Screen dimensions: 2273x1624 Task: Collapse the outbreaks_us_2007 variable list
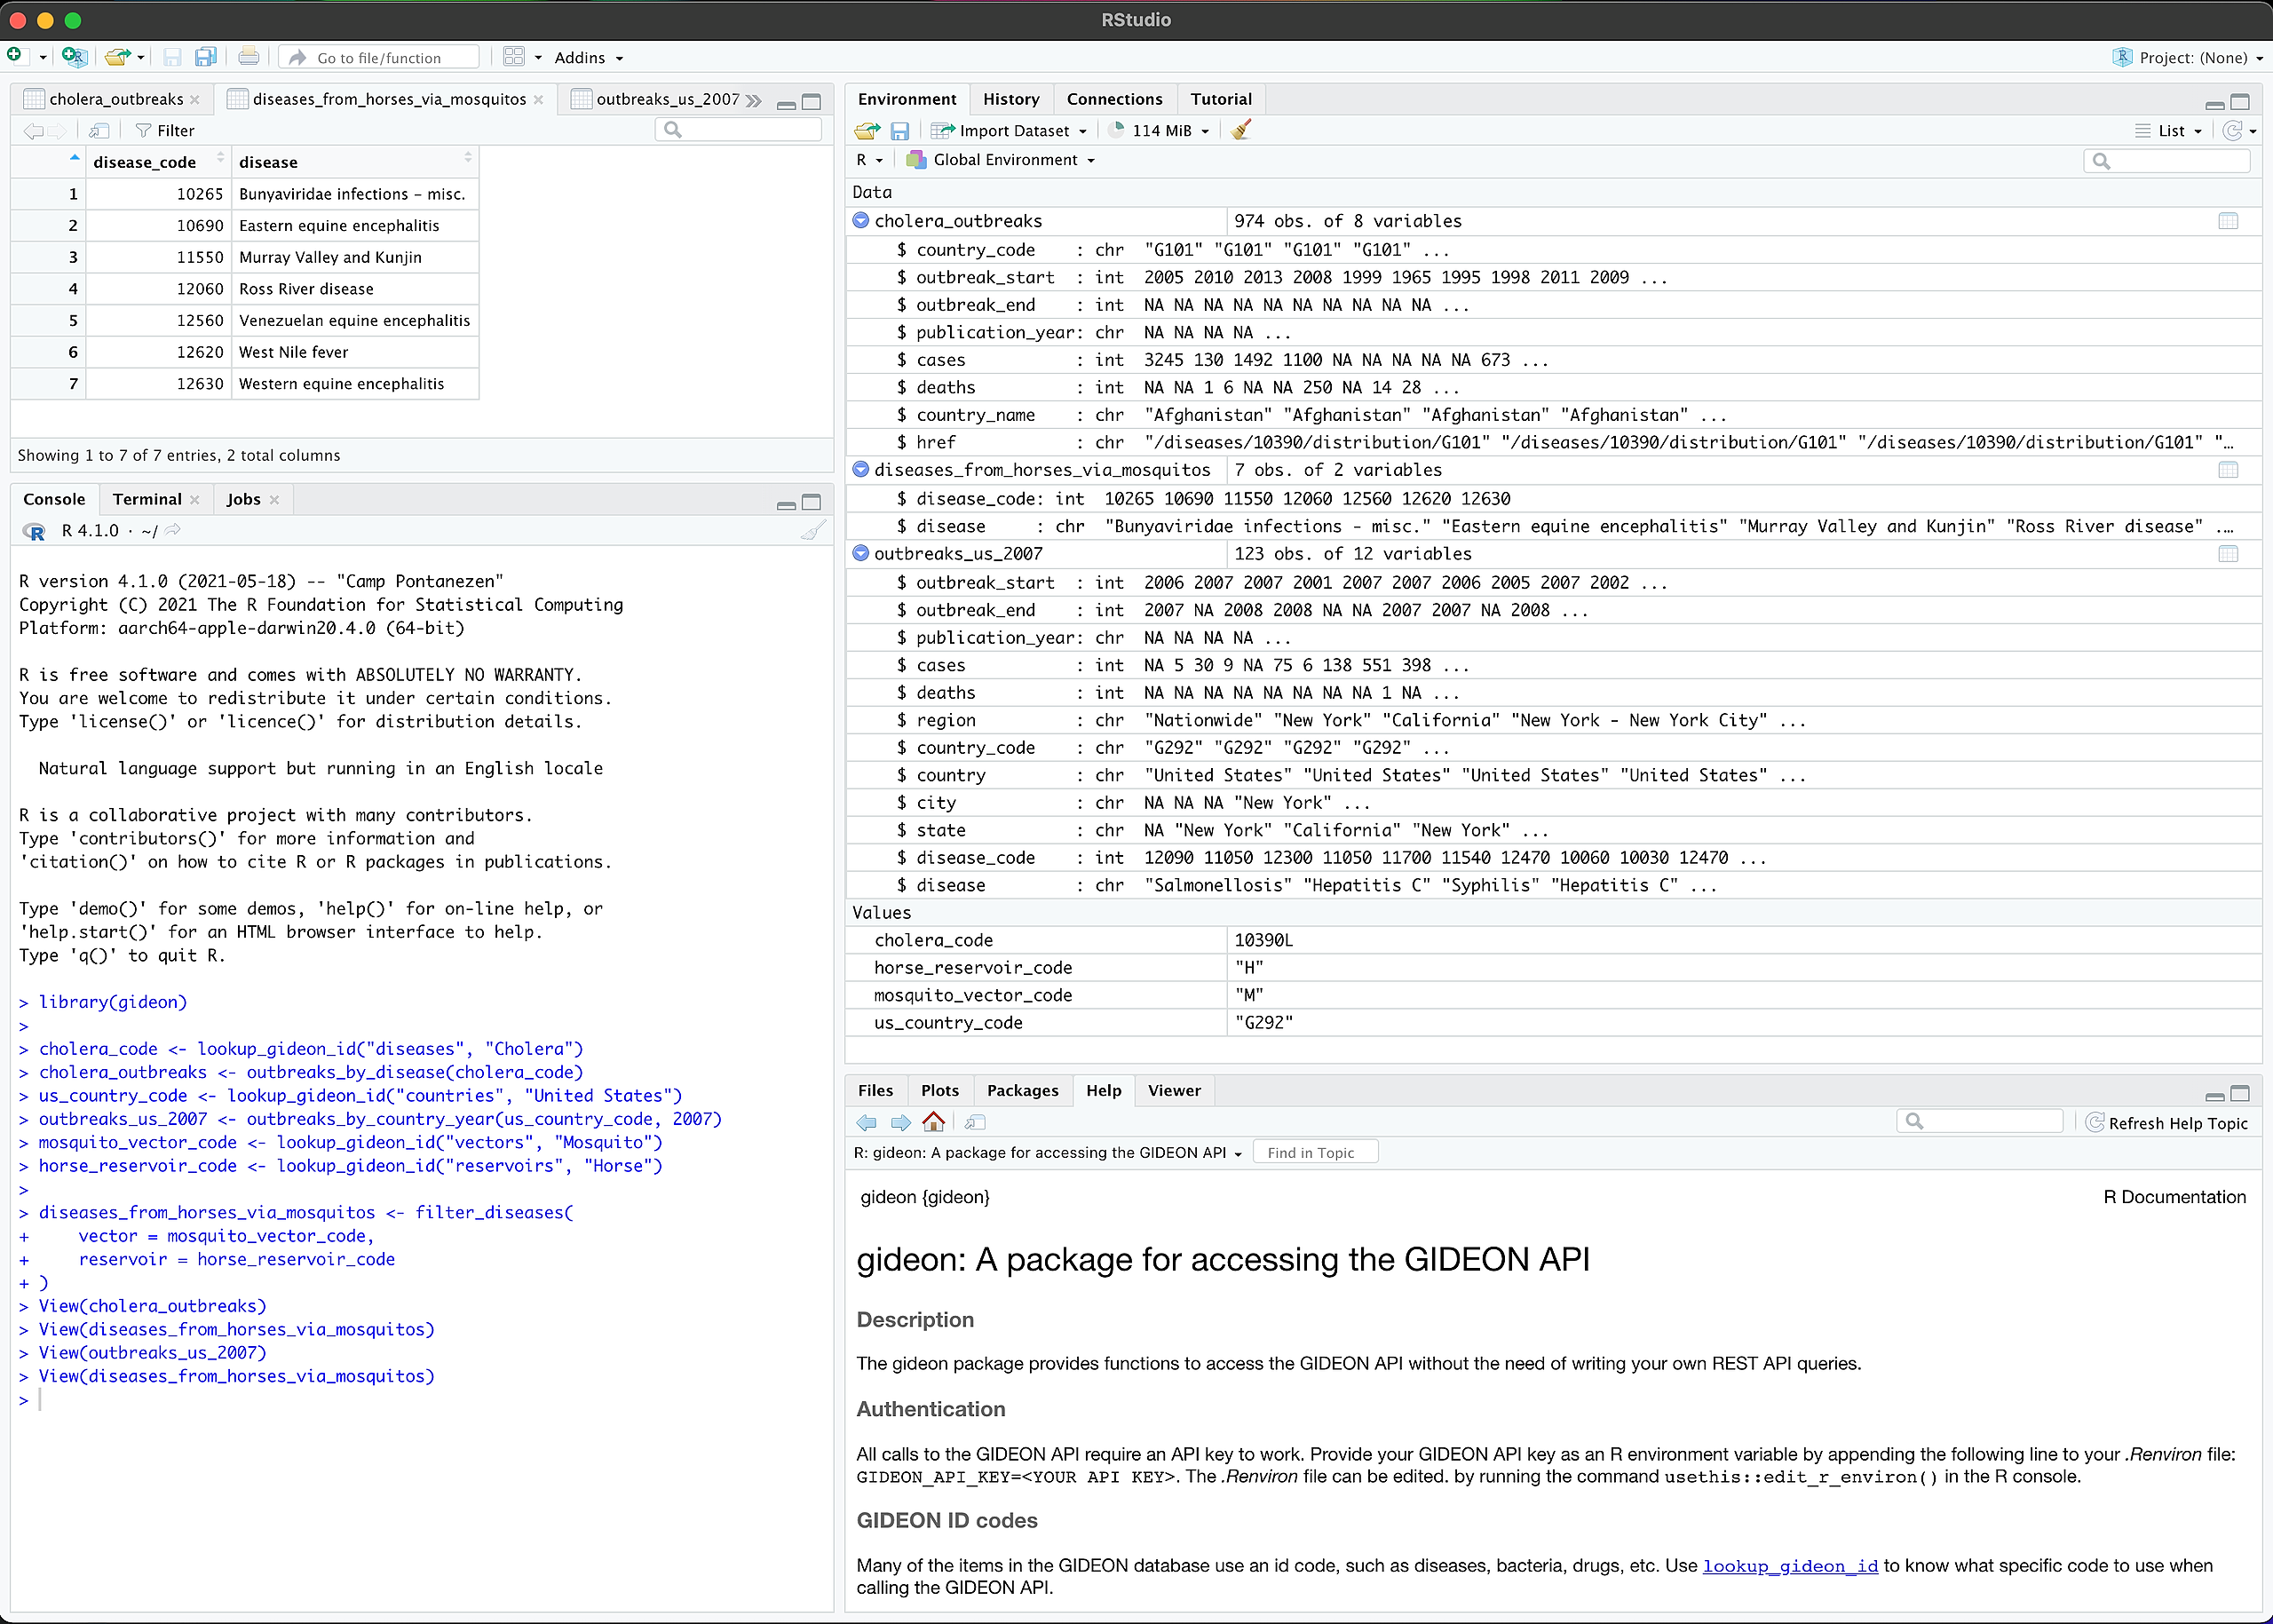[x=860, y=553]
